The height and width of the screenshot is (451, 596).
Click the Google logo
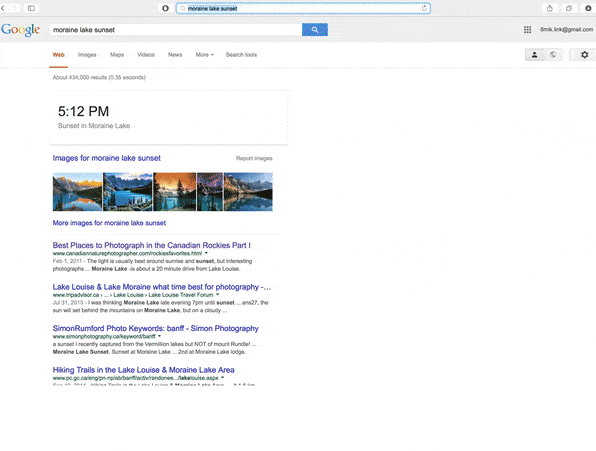coord(21,30)
